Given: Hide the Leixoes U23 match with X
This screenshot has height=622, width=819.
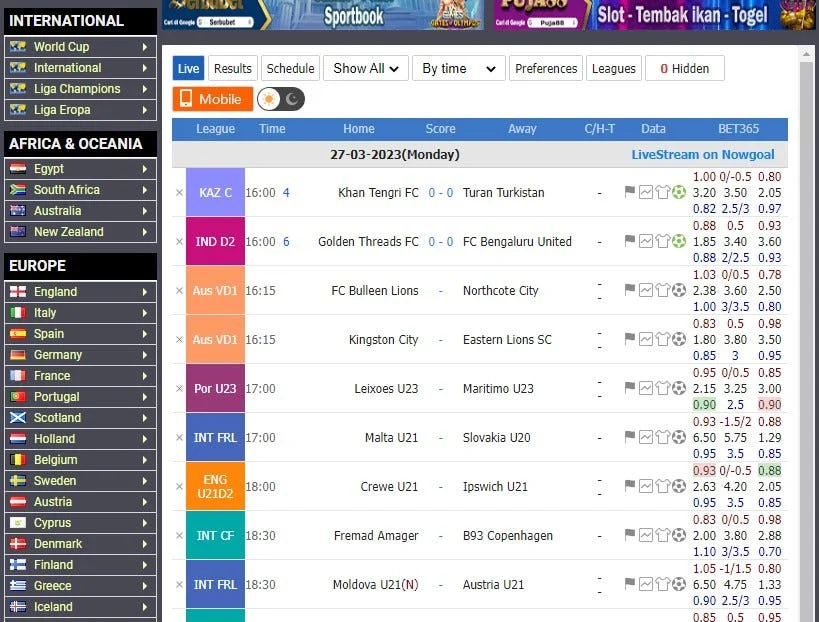Looking at the screenshot, I should coord(179,389).
